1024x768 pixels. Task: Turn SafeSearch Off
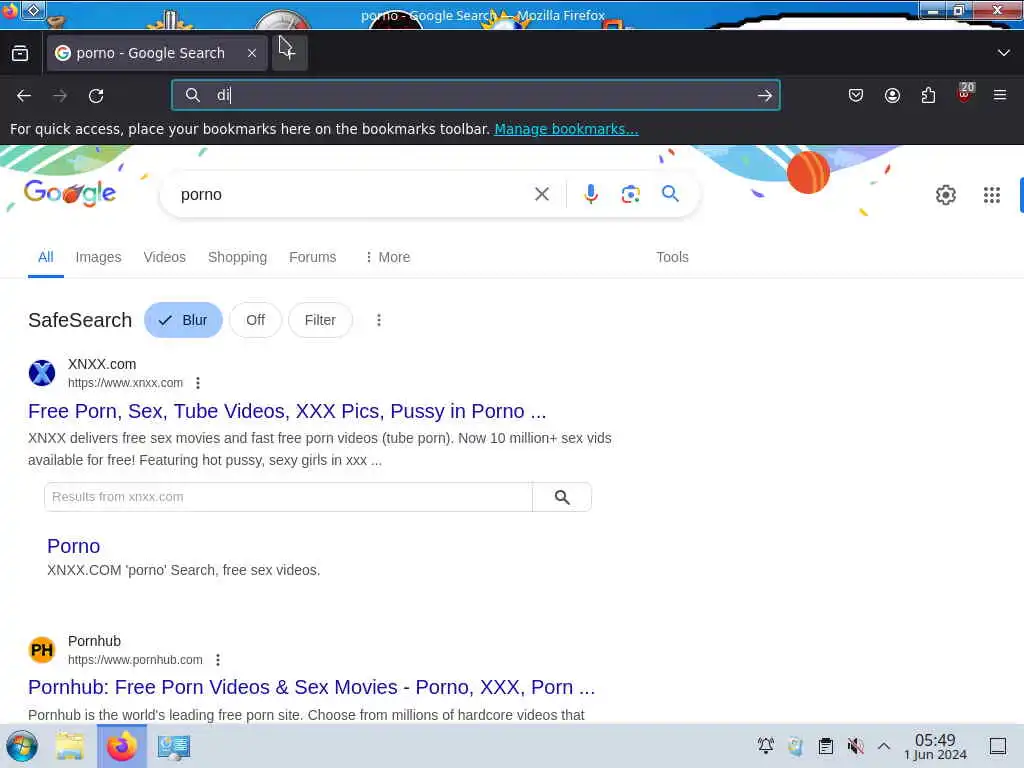255,320
